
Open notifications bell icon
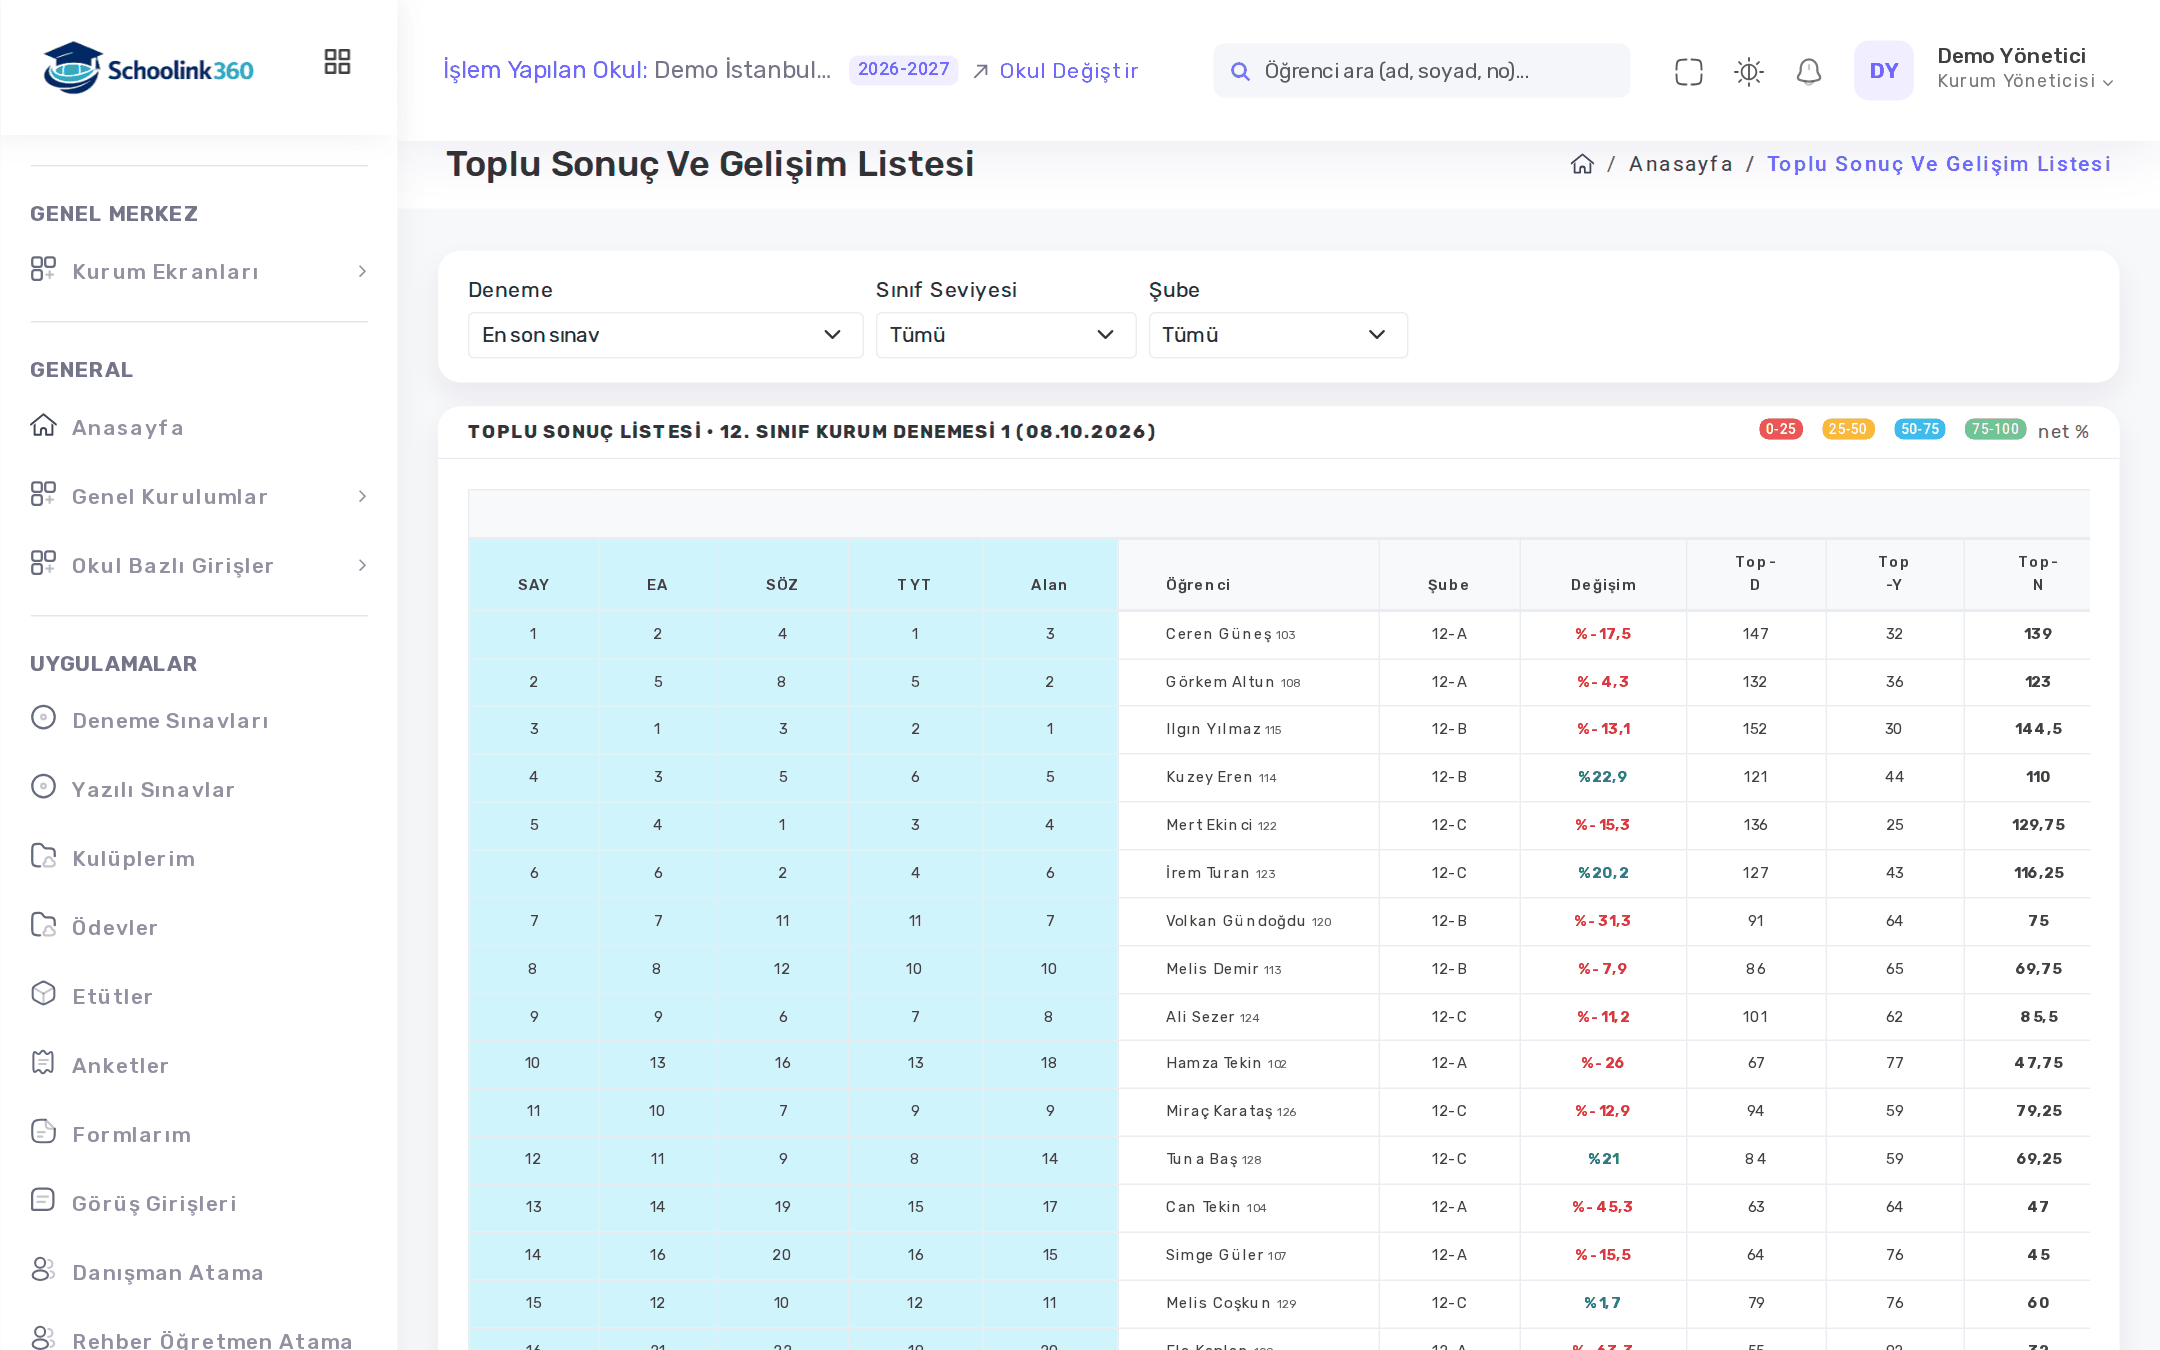coord(1809,71)
